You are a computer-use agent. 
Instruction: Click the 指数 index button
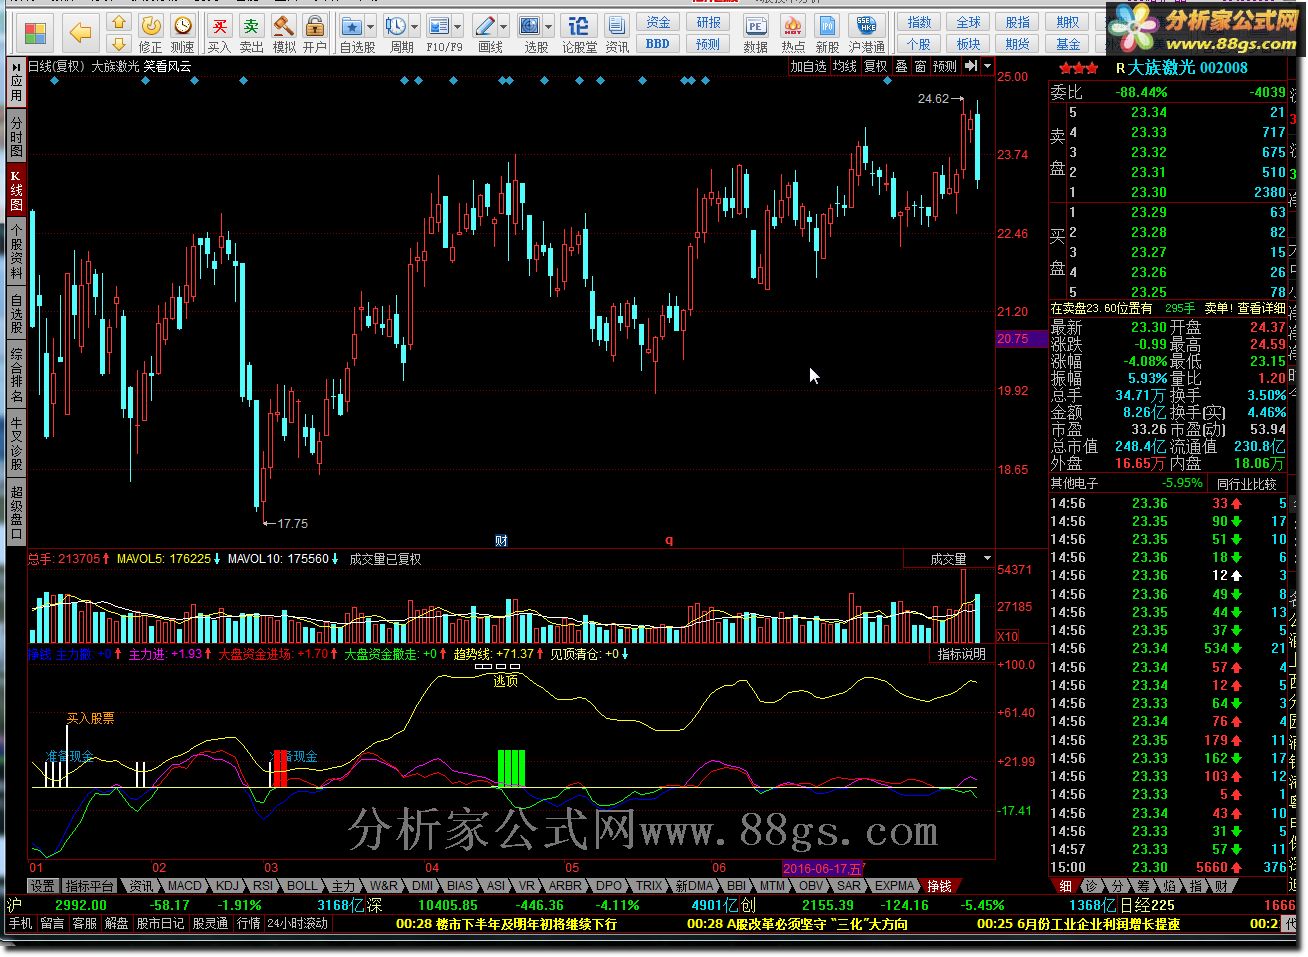(x=919, y=22)
